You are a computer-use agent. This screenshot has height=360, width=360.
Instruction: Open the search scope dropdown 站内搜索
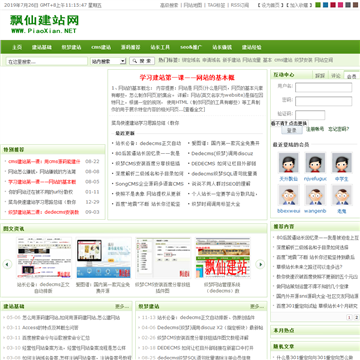coord(108,61)
